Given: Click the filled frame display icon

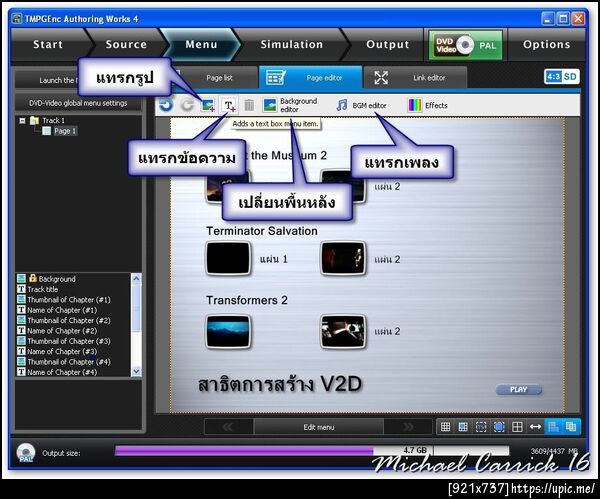Looking at the screenshot, I should 499,427.
